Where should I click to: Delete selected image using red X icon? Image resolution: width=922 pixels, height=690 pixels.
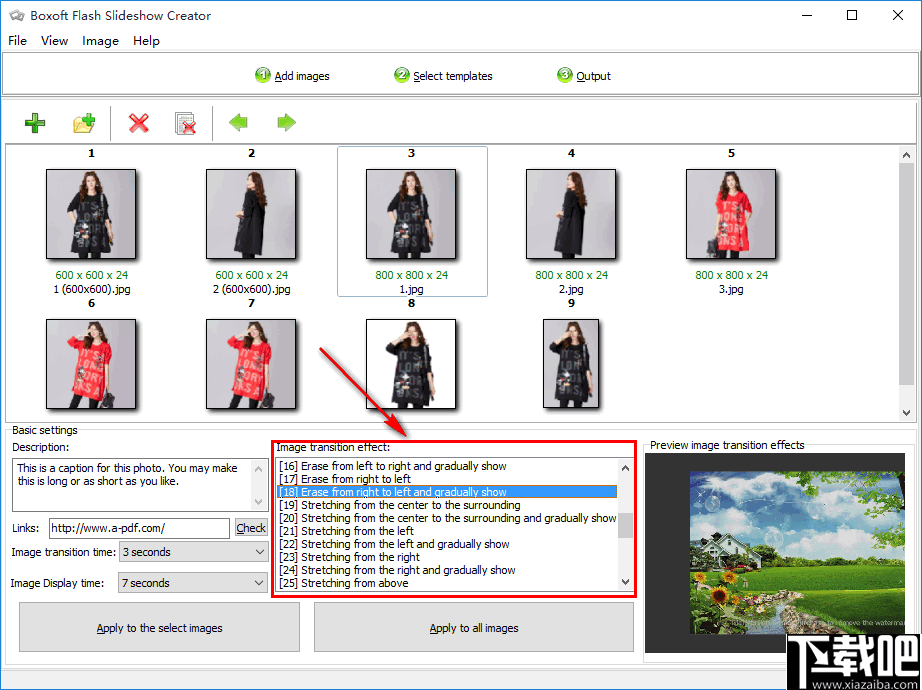138,123
